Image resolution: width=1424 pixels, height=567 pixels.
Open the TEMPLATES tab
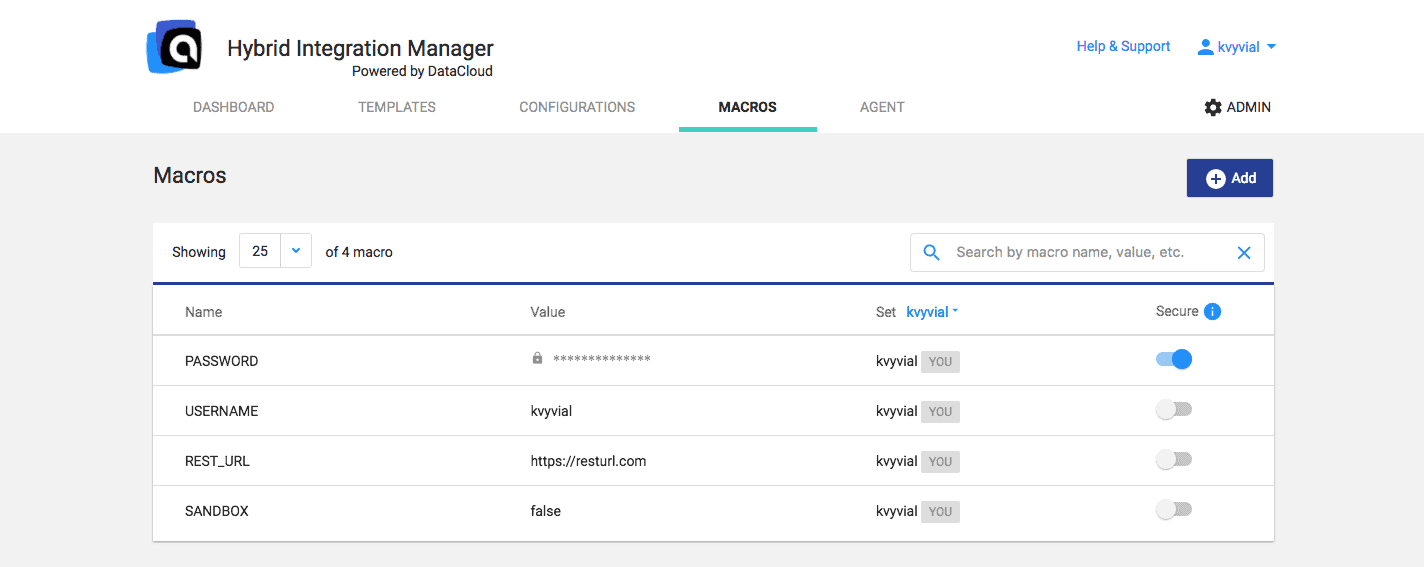point(397,107)
